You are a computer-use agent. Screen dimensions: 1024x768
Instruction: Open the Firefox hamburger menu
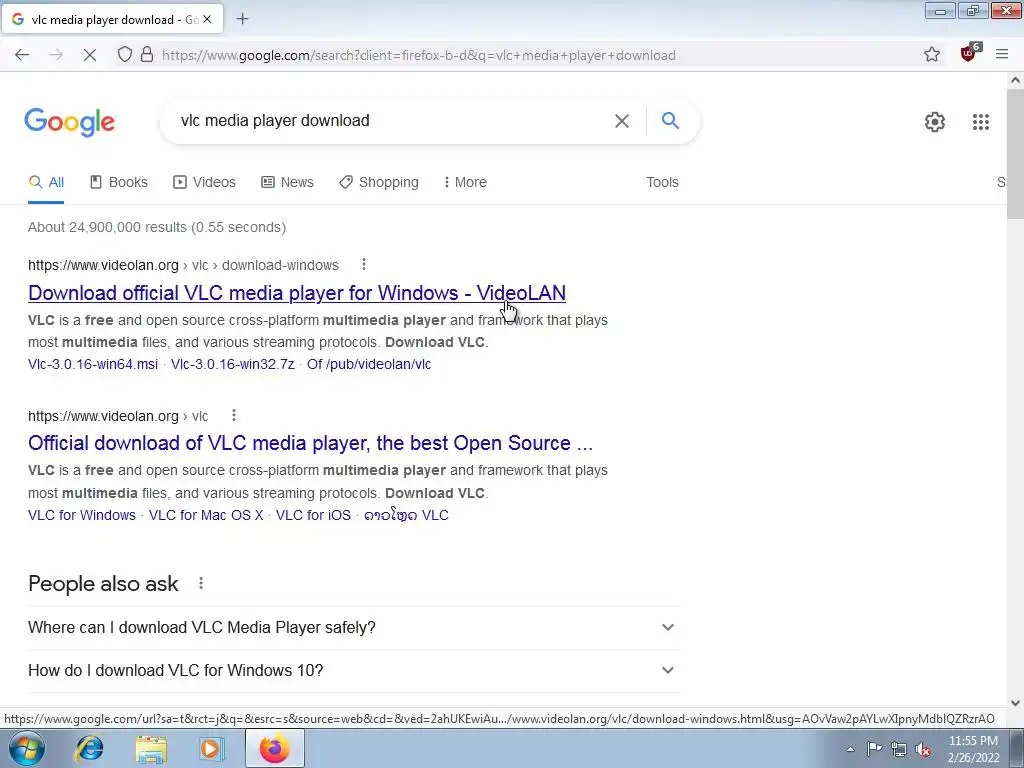pos(1002,55)
